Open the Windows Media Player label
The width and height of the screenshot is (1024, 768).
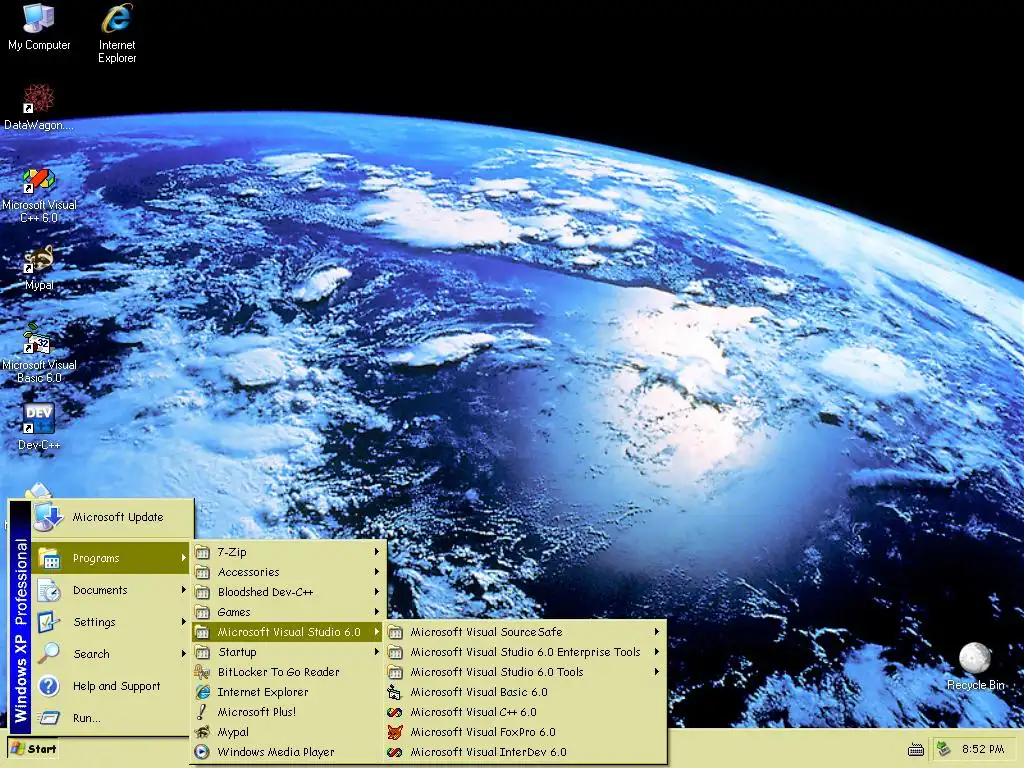point(276,752)
